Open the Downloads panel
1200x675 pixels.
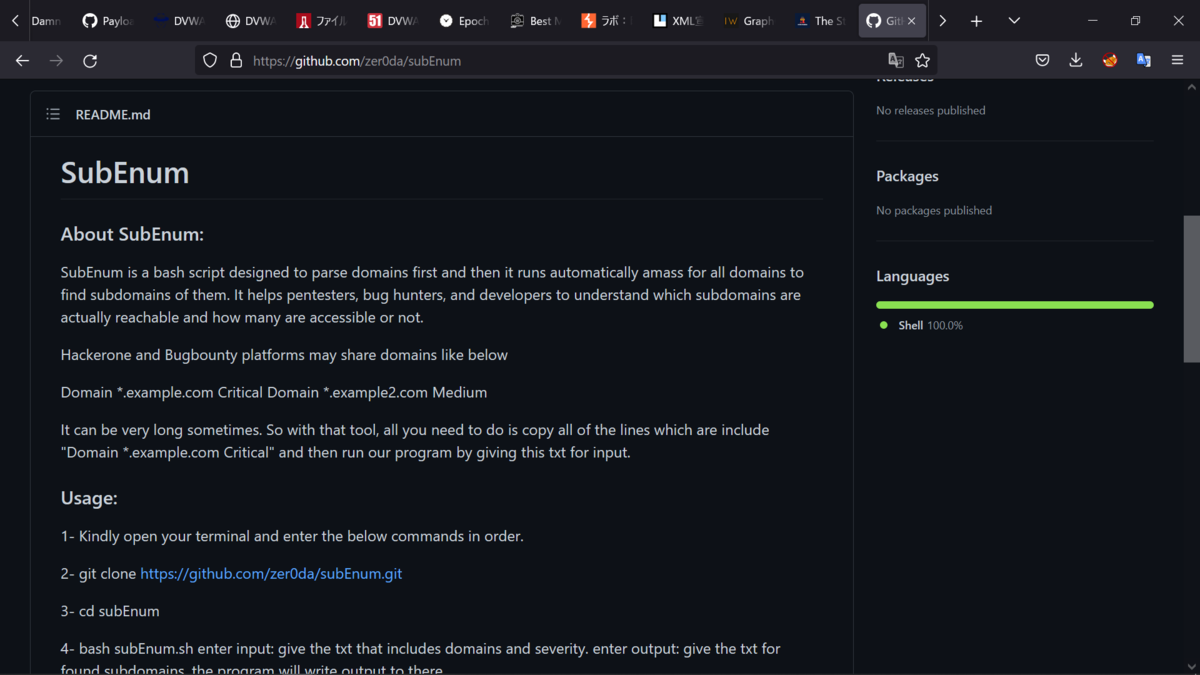(1076, 60)
